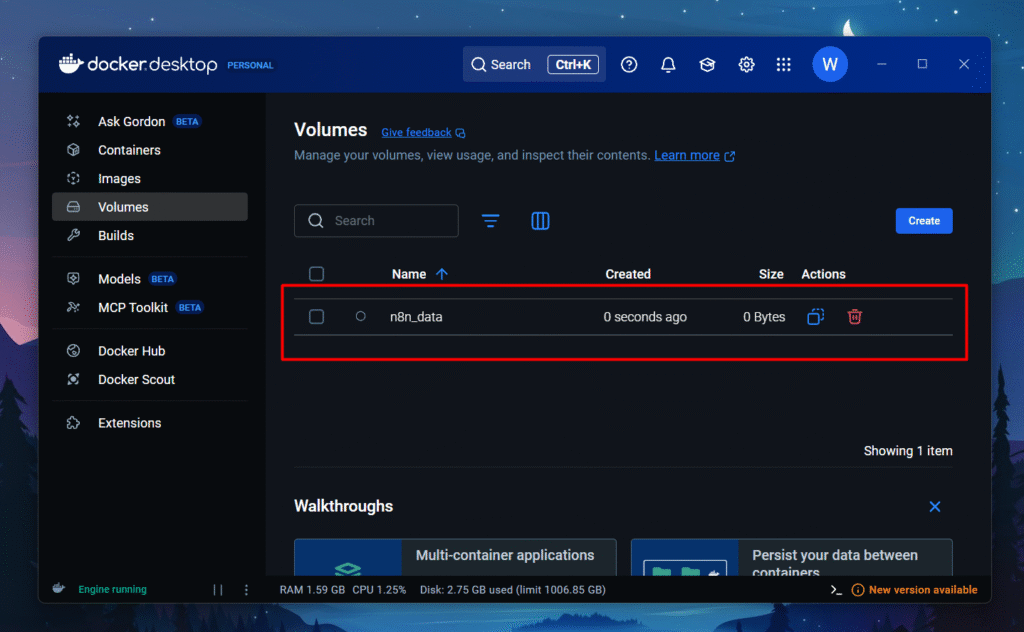Click the blue Create button

[x=923, y=221]
